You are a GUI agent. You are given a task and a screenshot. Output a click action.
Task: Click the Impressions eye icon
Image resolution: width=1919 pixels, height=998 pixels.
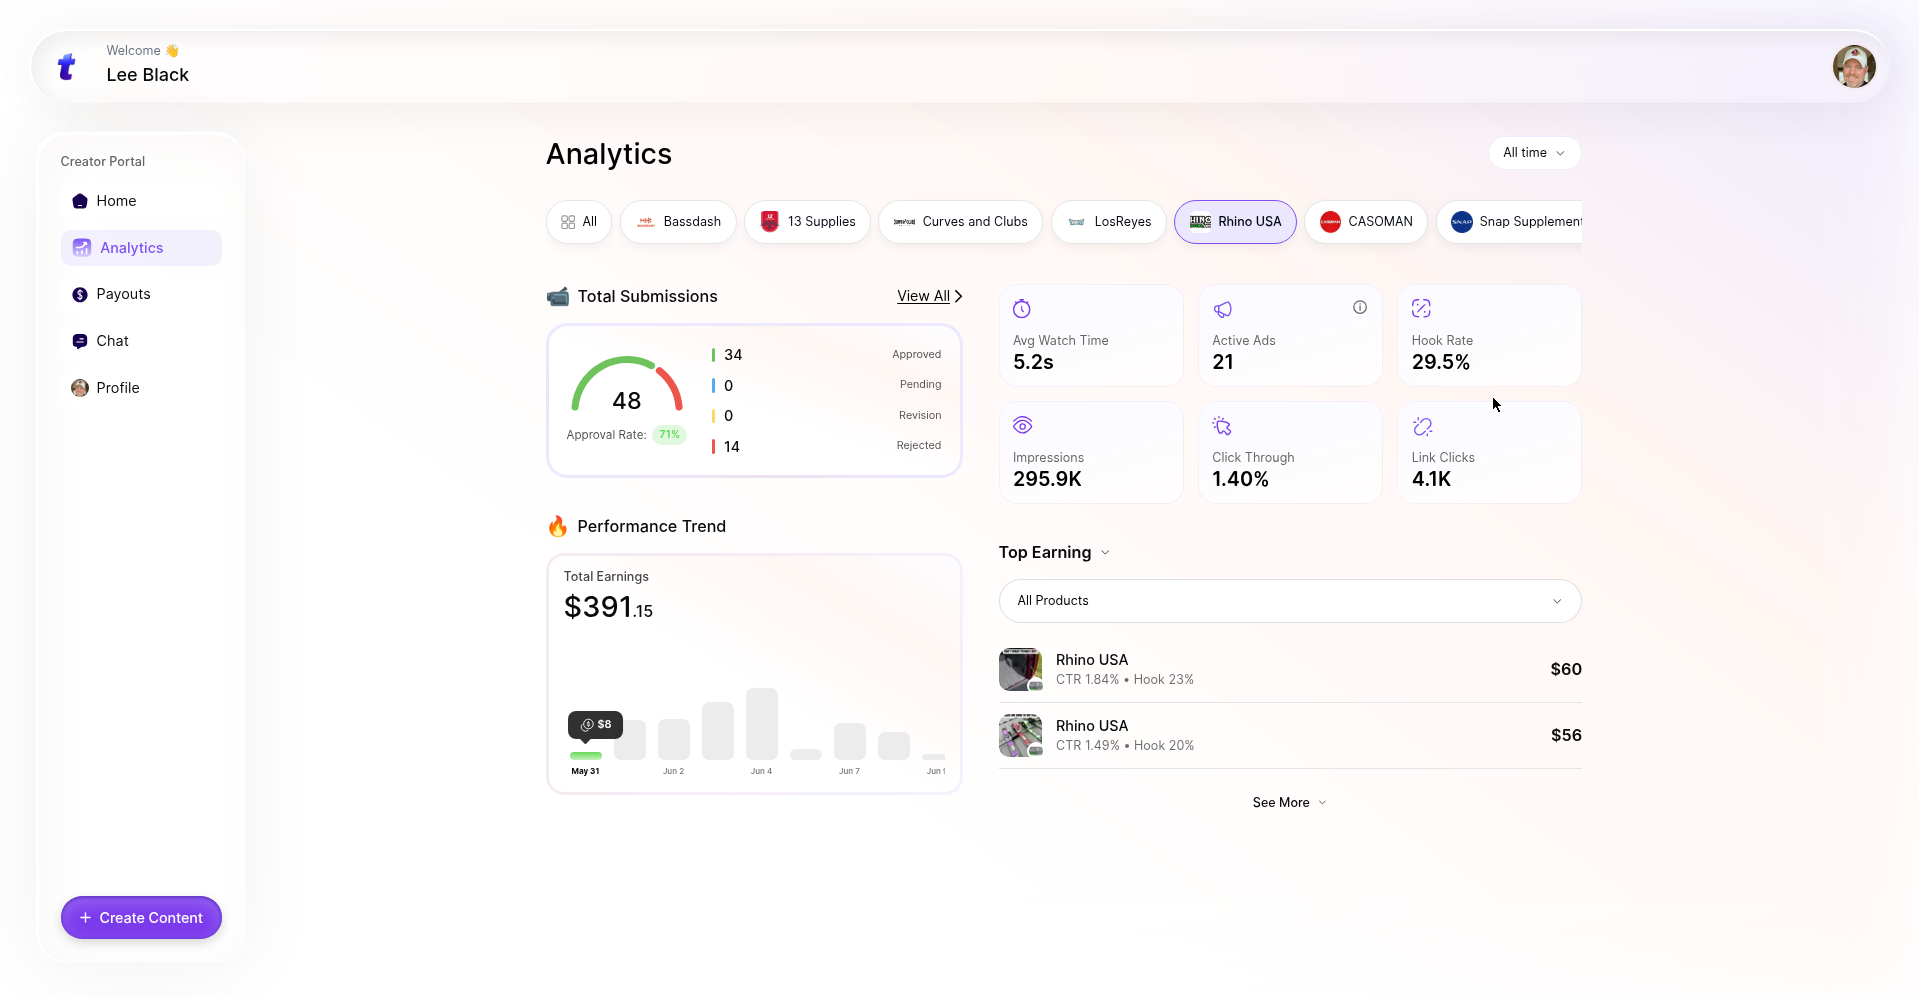1022,425
